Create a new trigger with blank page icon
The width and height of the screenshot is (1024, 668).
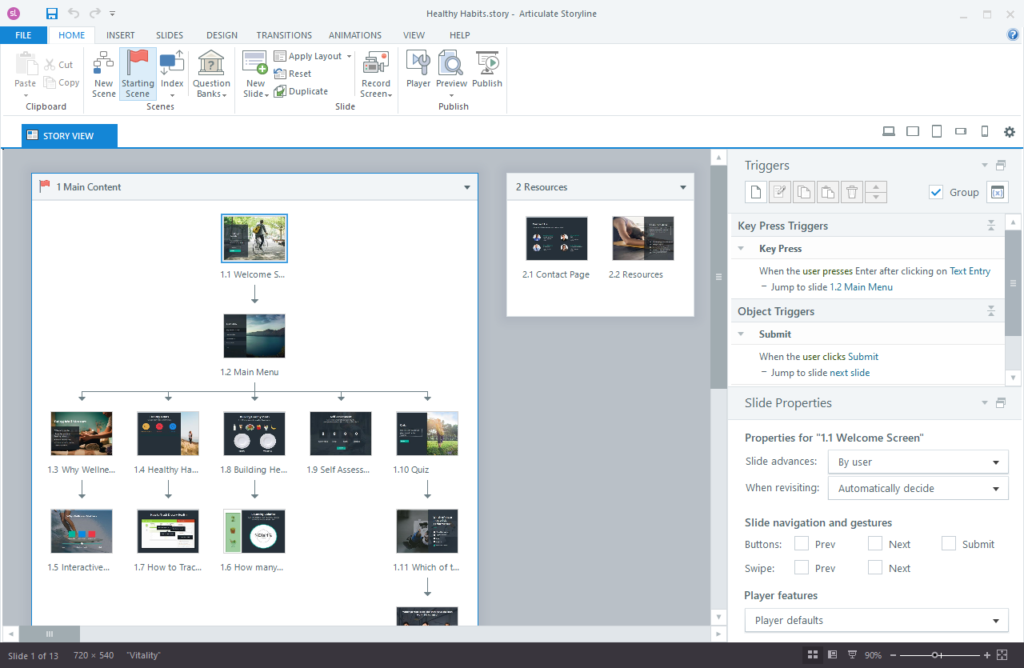pos(756,192)
